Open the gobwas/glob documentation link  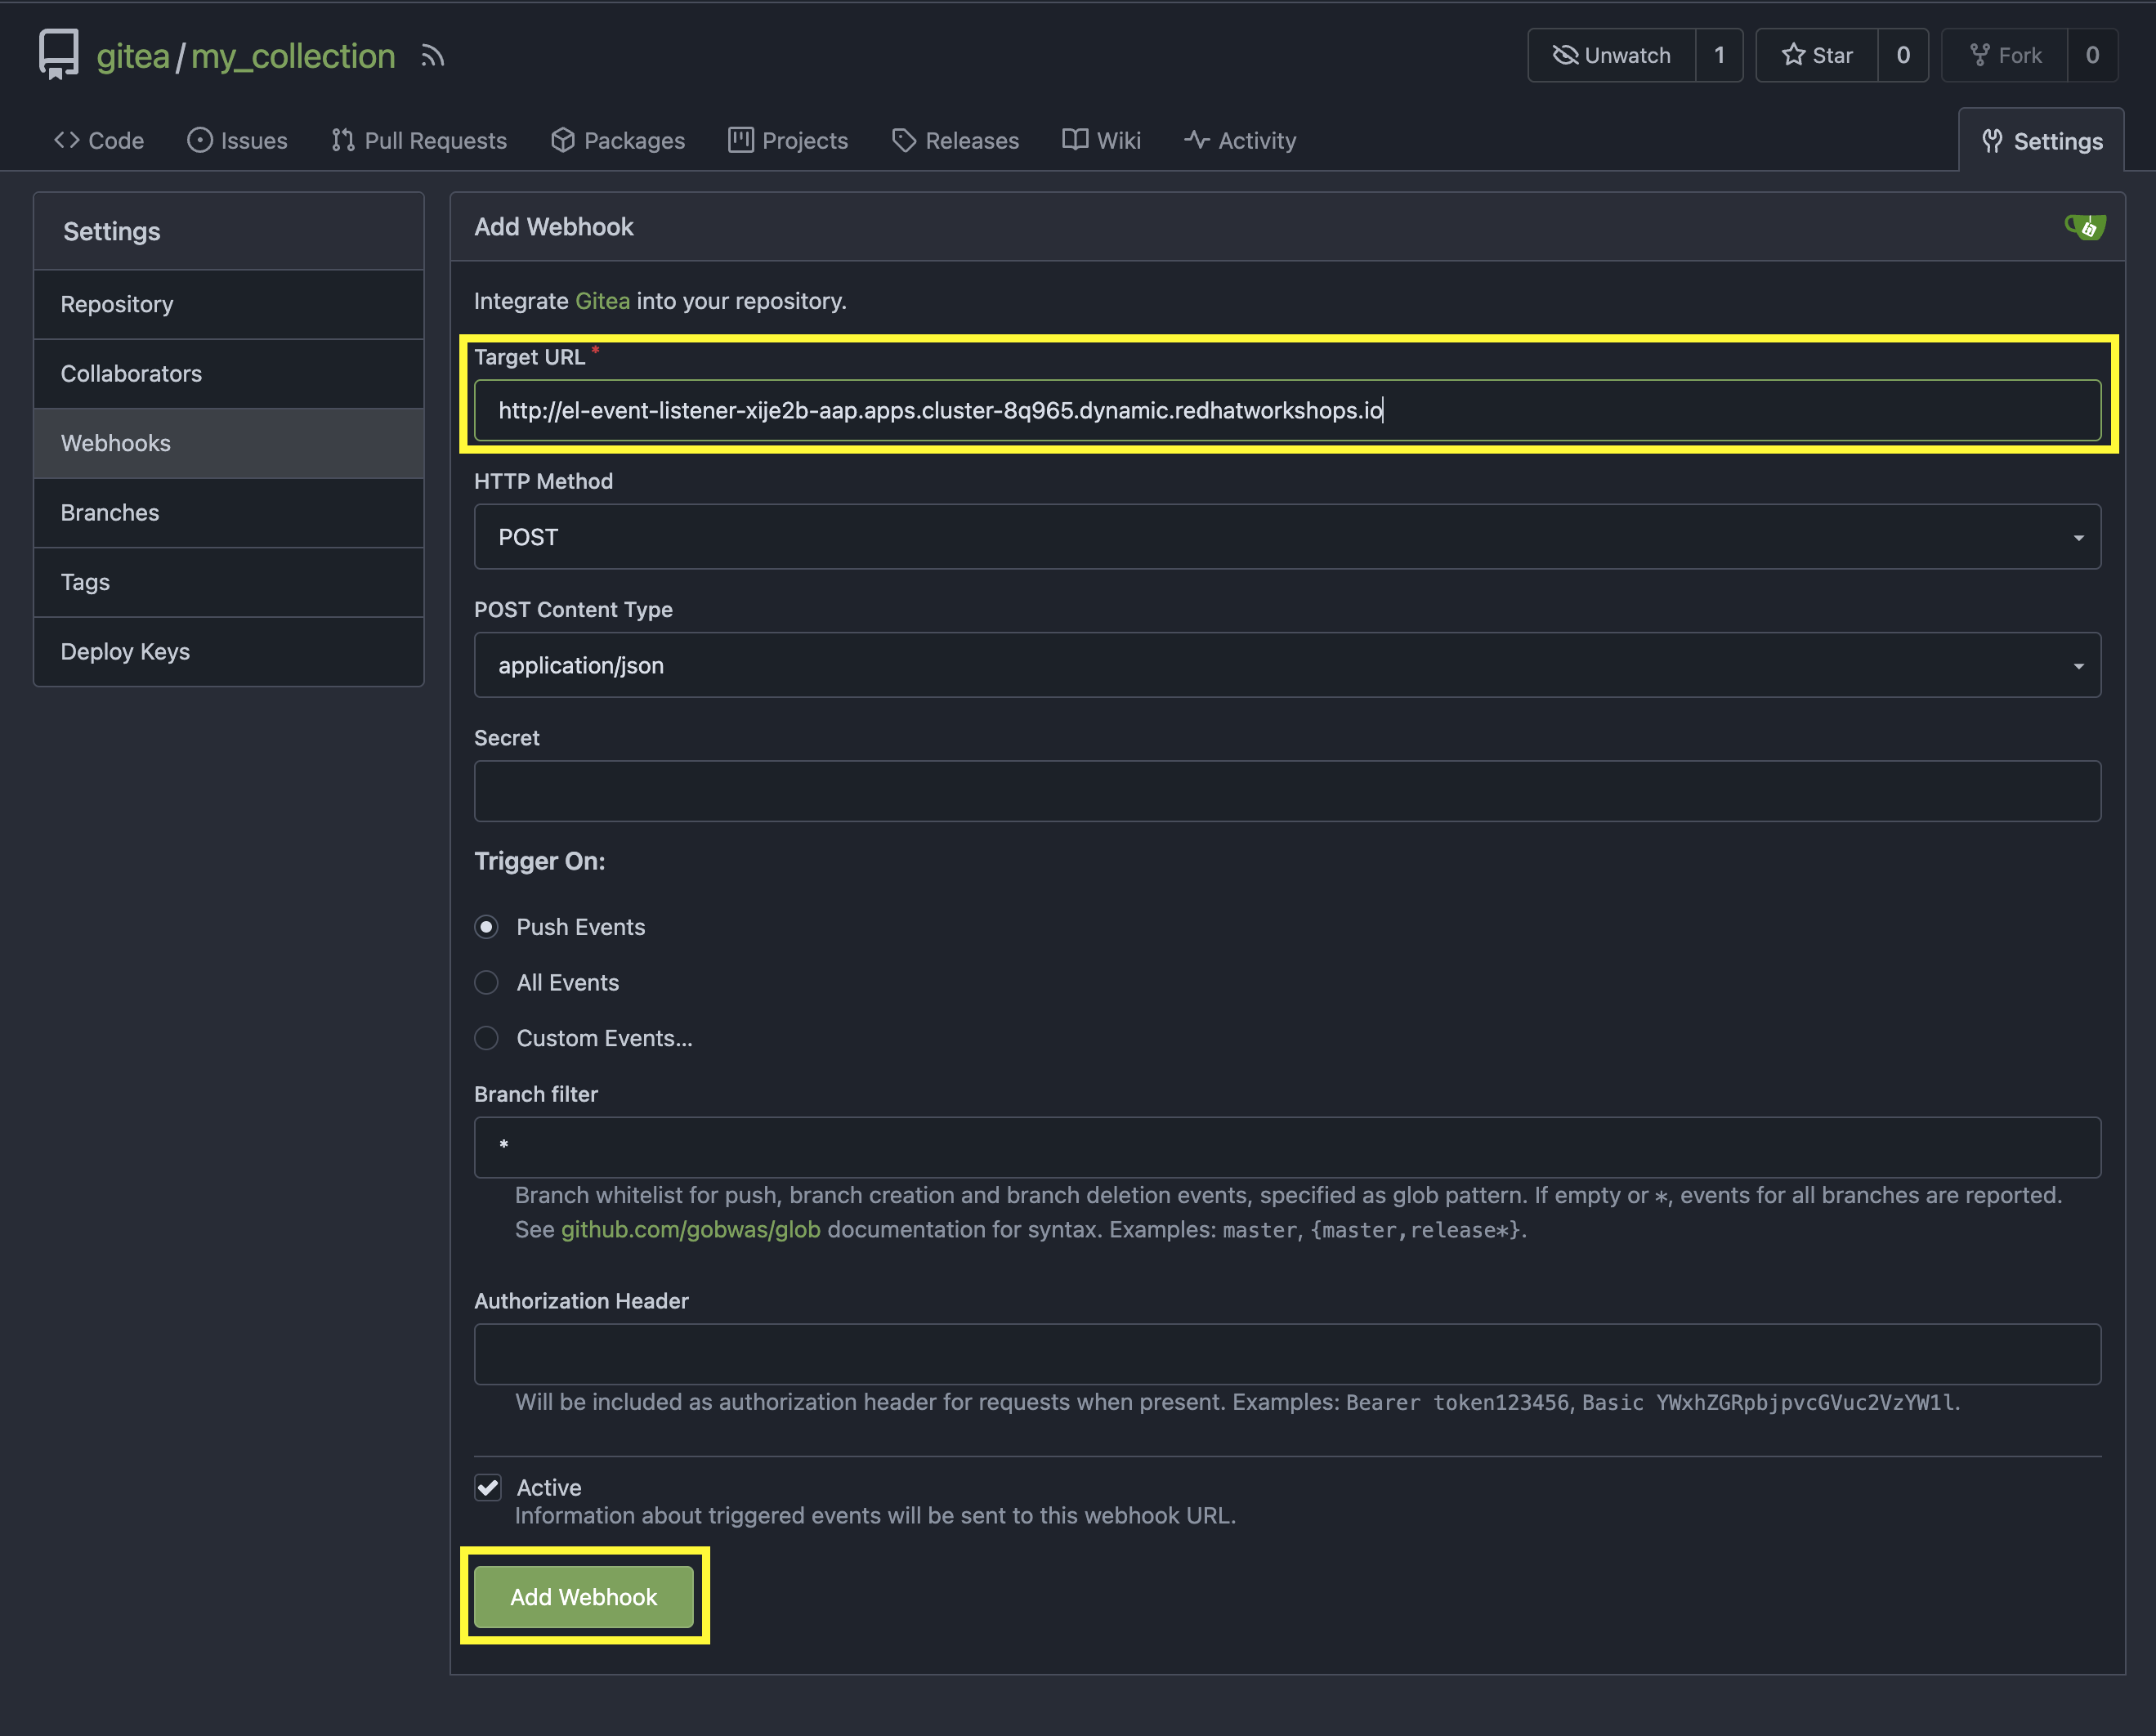coord(691,1229)
